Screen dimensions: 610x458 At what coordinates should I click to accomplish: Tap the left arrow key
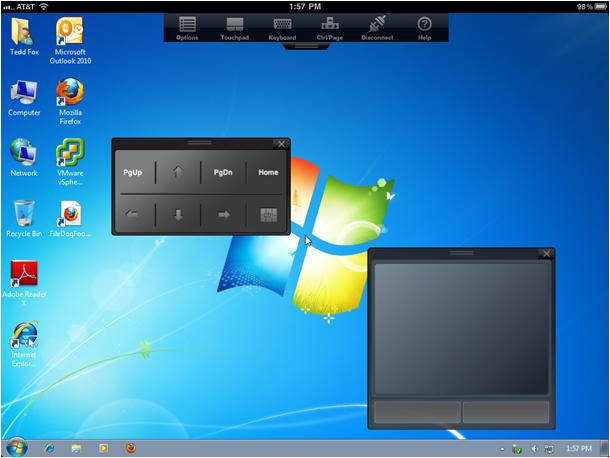133,214
